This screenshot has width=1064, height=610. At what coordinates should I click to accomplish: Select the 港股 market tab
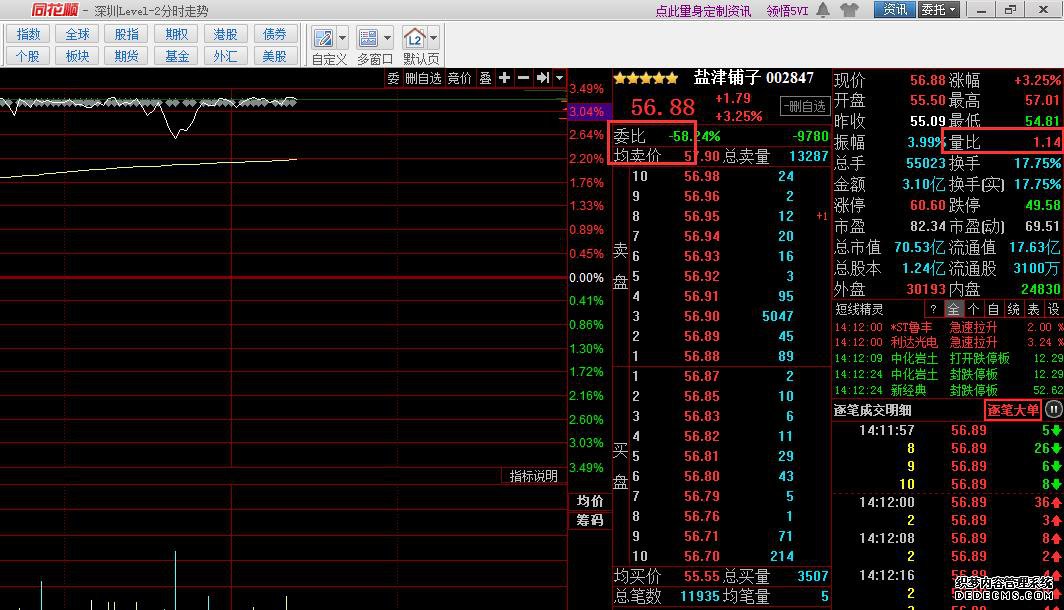(226, 34)
